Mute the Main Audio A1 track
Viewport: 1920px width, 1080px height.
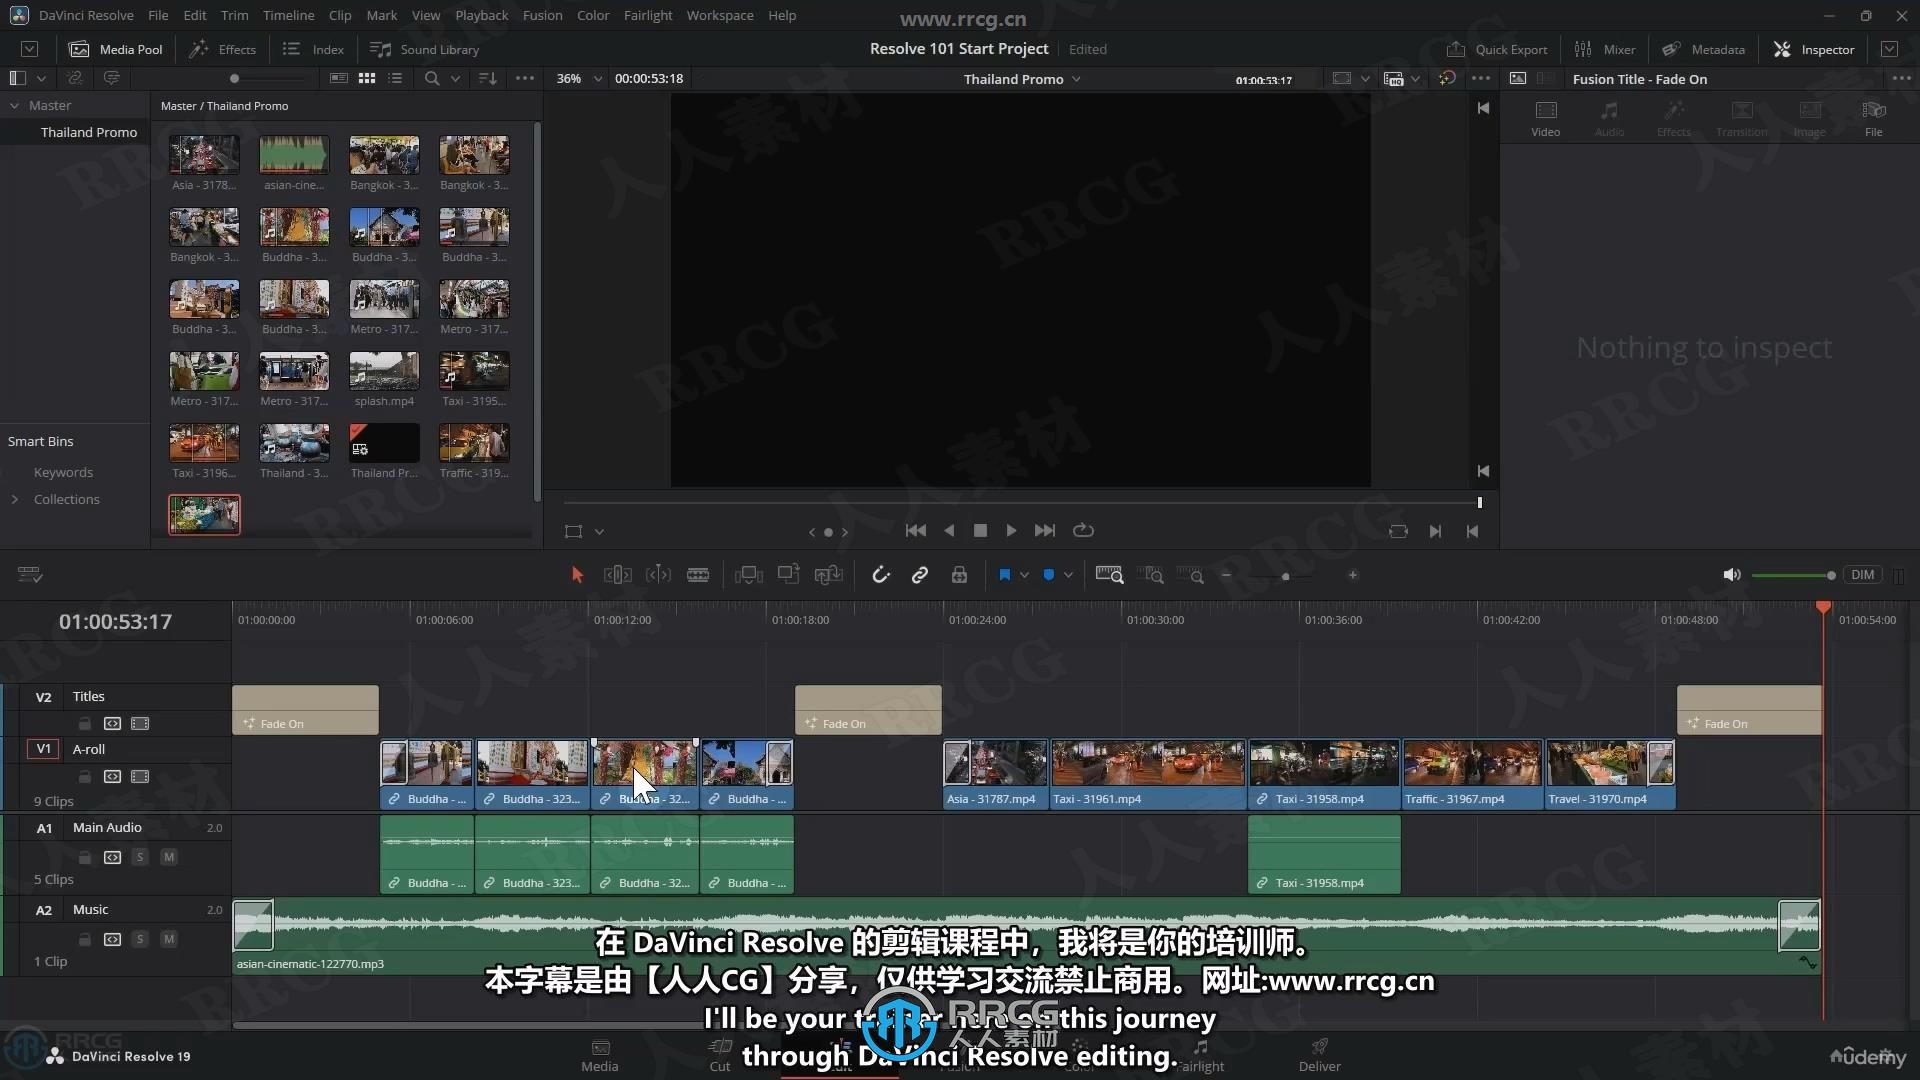click(169, 857)
